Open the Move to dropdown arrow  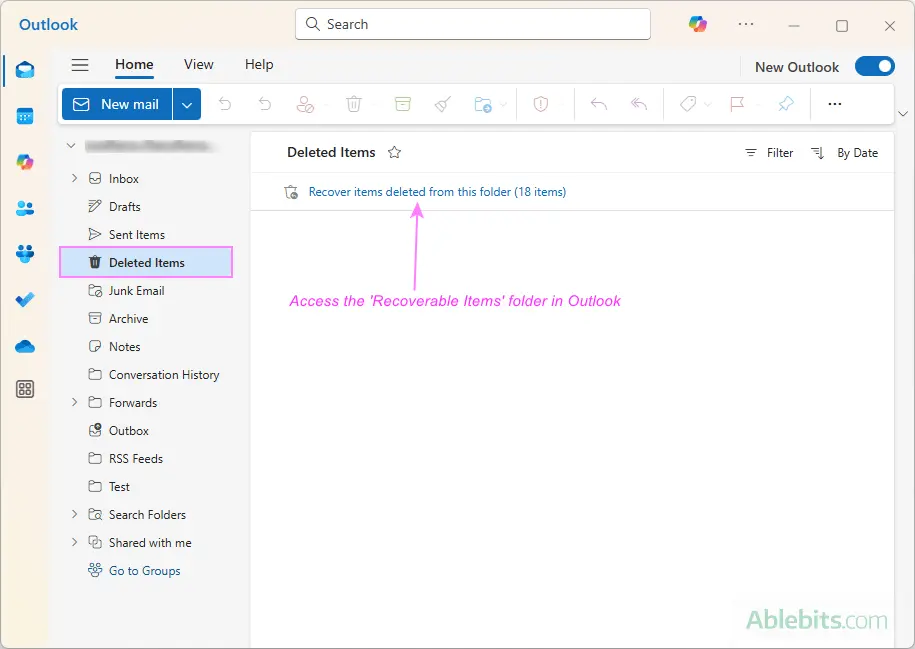[504, 104]
